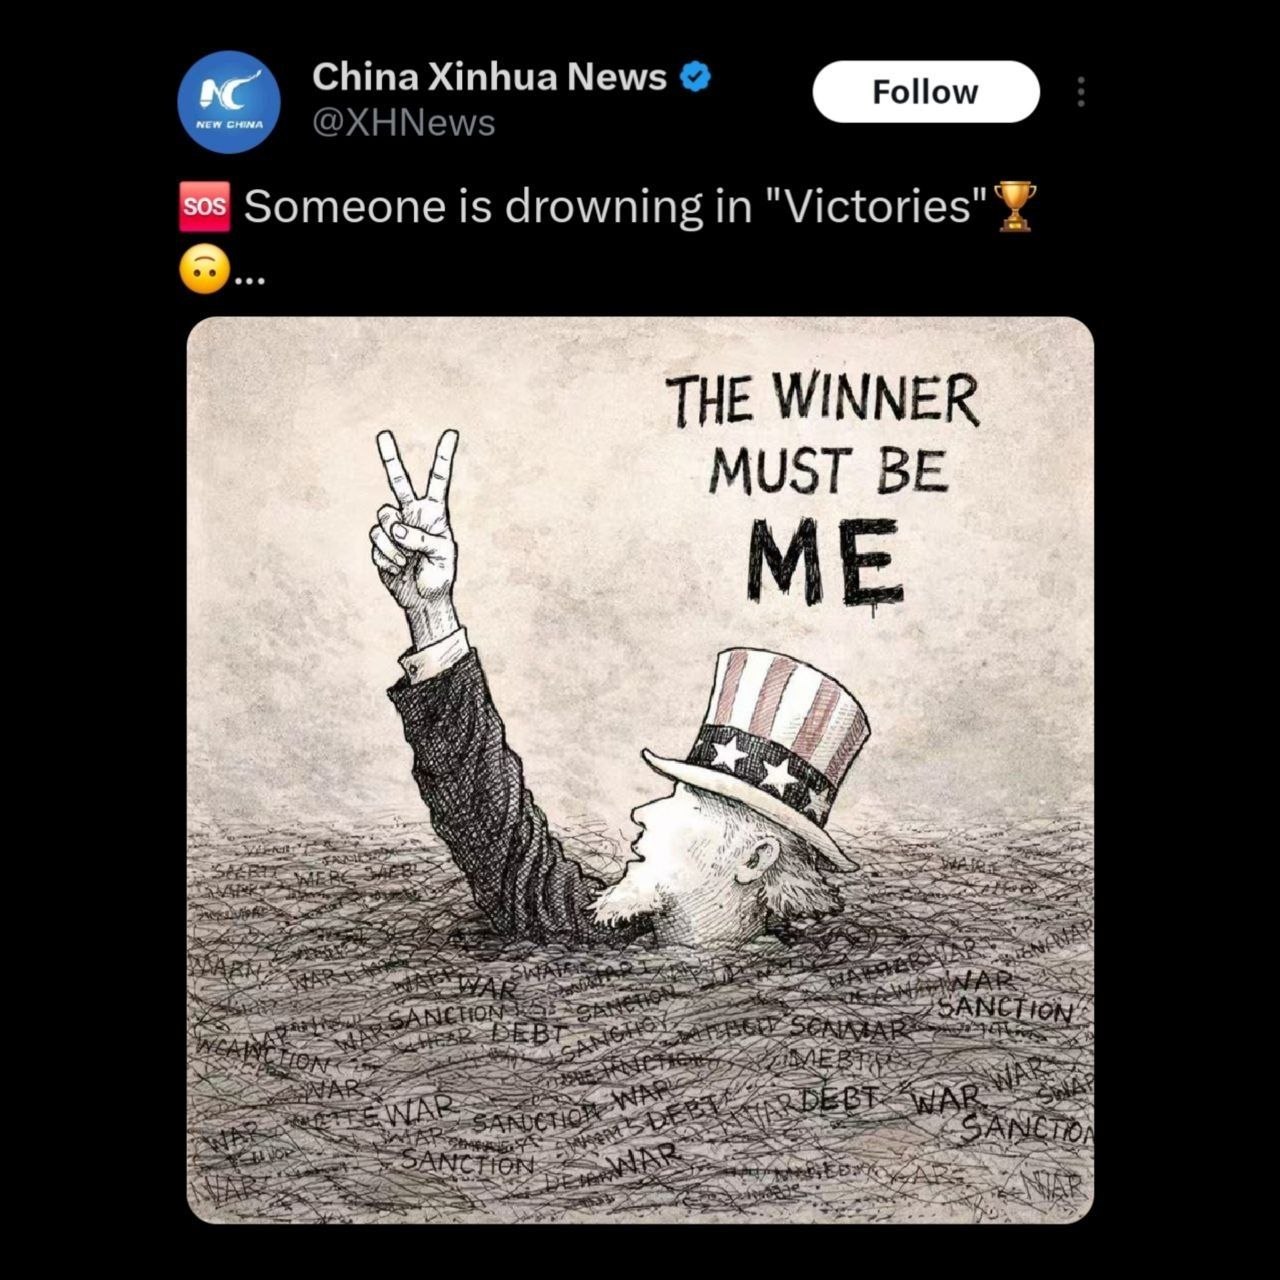Open the three-dot more options menu
Viewport: 1280px width, 1280px height.
pyautogui.click(x=1080, y=92)
